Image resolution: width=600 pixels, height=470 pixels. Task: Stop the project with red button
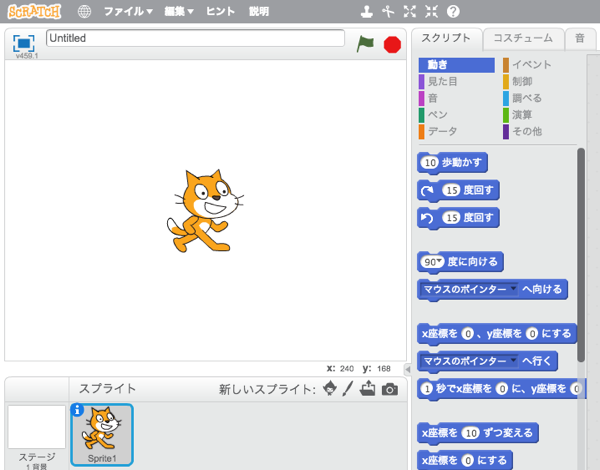(392, 45)
